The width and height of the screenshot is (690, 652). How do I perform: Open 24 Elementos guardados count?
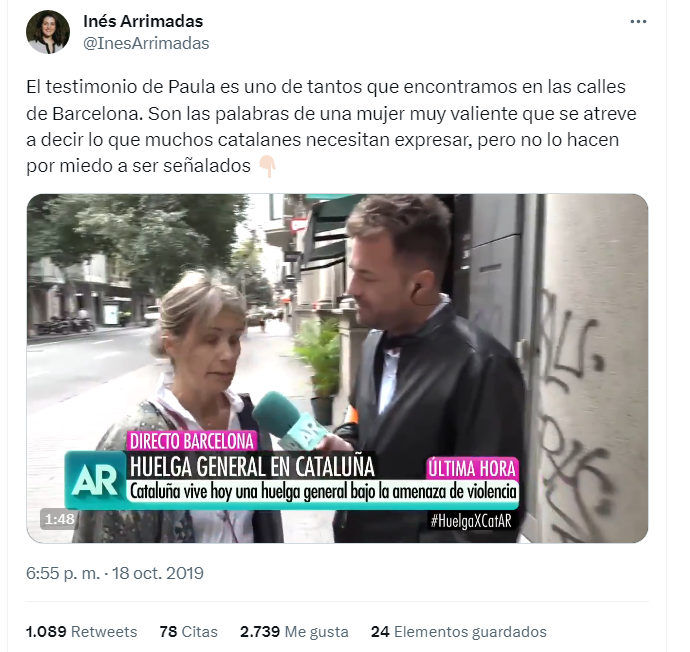coord(459,632)
